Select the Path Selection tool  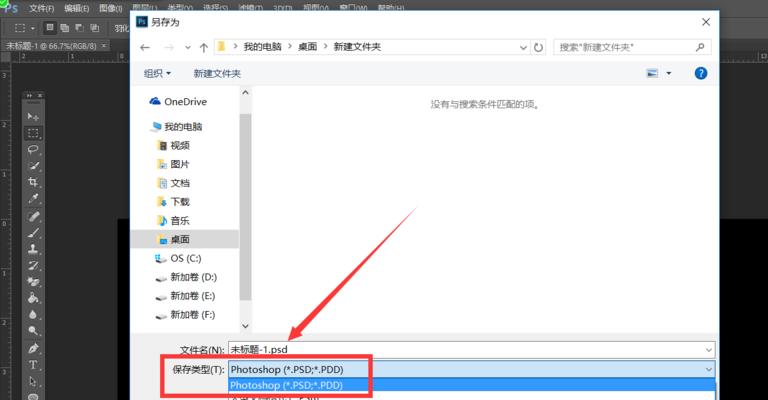pos(33,381)
